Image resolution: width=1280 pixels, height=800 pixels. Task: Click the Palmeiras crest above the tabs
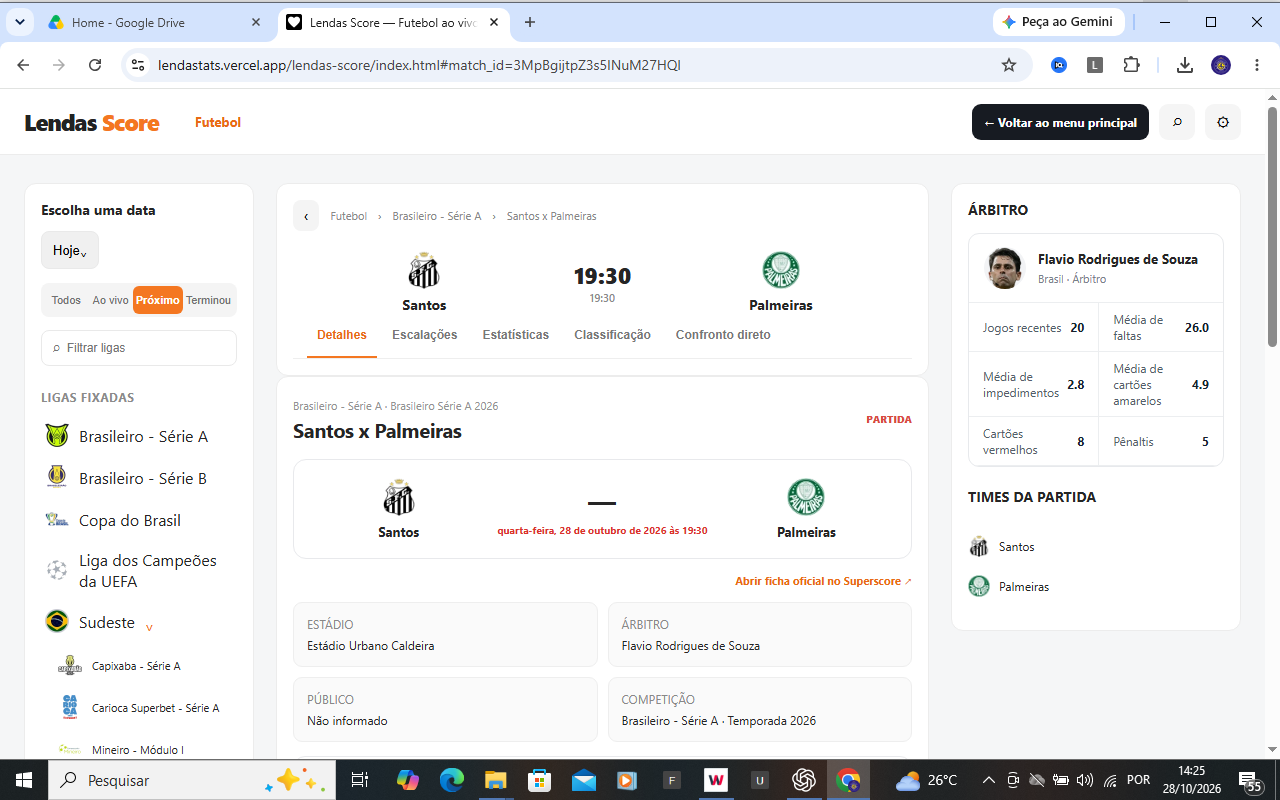click(x=781, y=270)
